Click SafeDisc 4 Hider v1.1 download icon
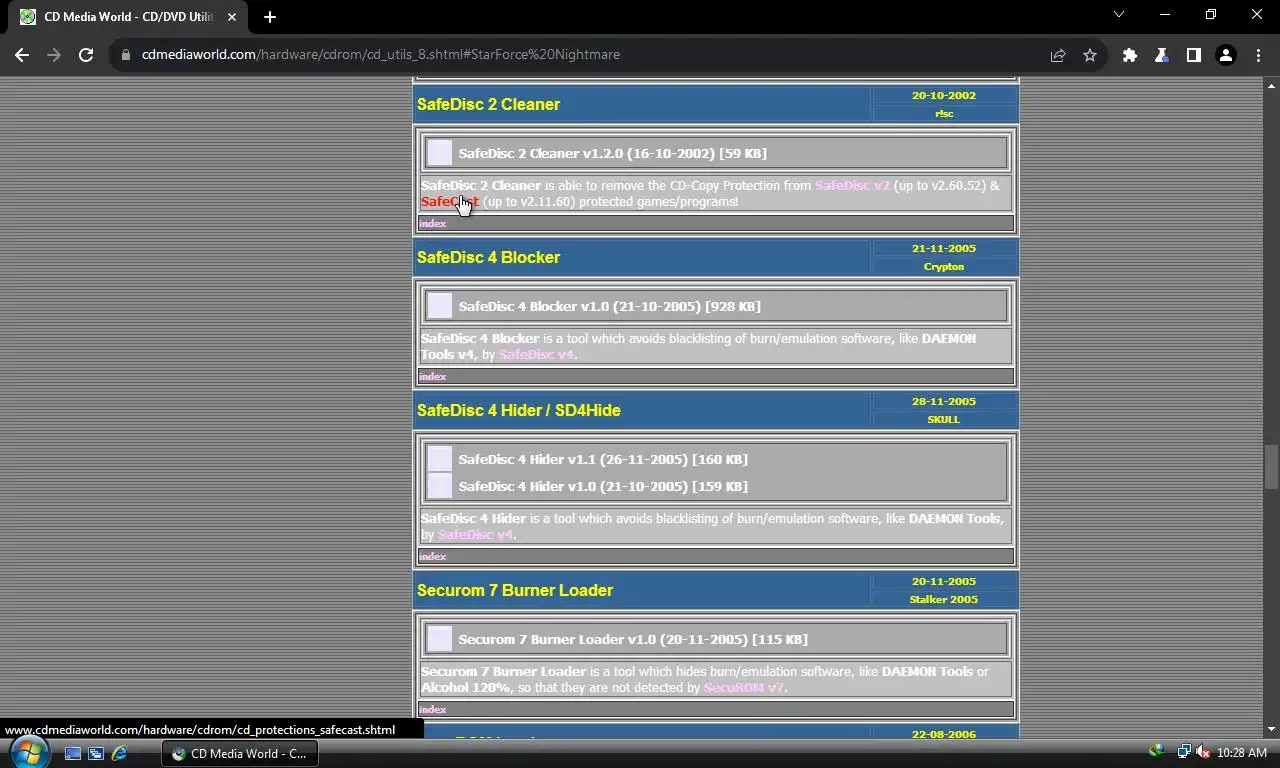The image size is (1280, 768). coord(439,459)
